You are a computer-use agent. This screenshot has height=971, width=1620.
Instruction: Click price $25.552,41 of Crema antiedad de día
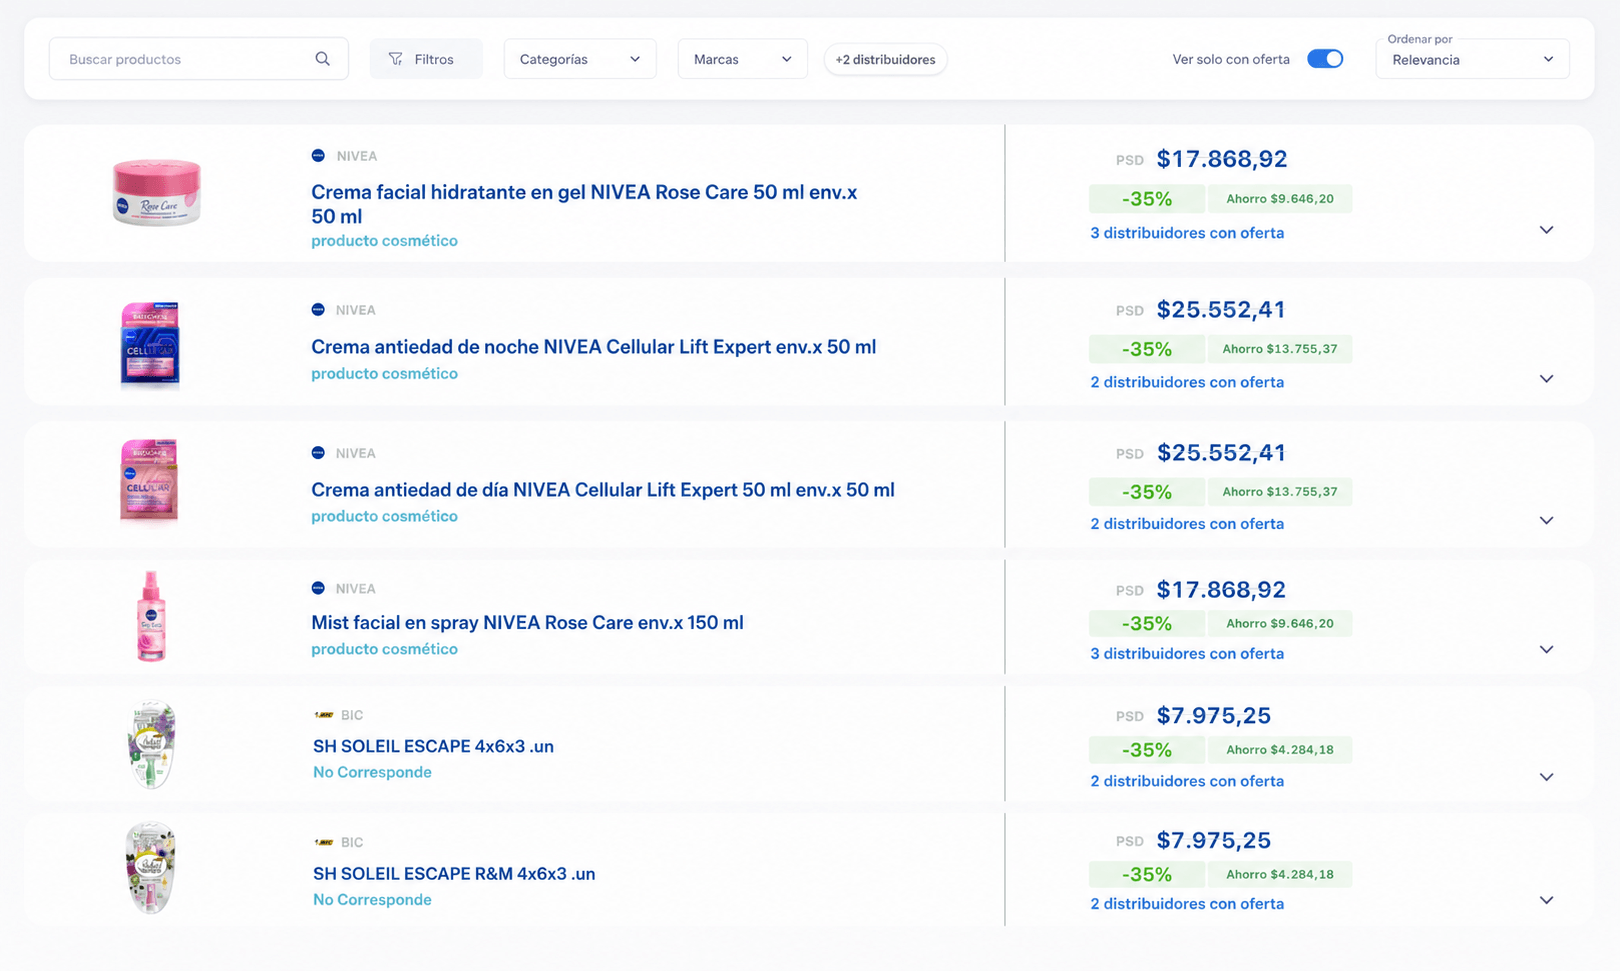click(x=1221, y=453)
